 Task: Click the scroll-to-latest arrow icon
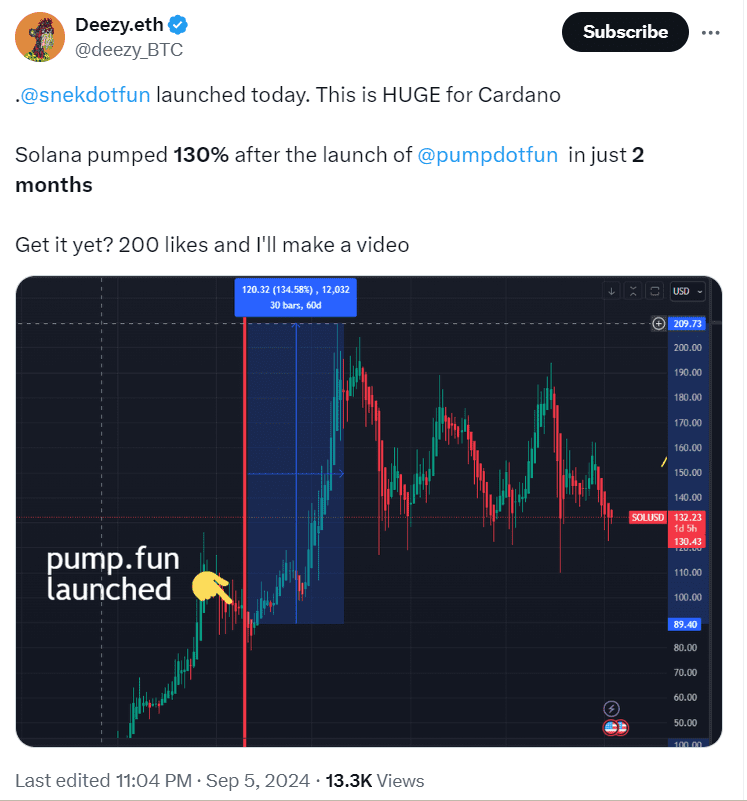point(612,291)
